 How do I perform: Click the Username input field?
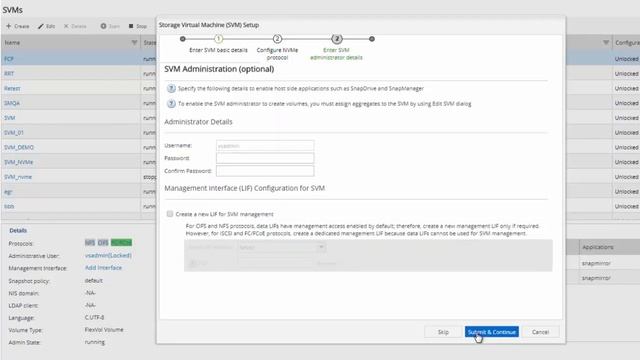[265, 146]
